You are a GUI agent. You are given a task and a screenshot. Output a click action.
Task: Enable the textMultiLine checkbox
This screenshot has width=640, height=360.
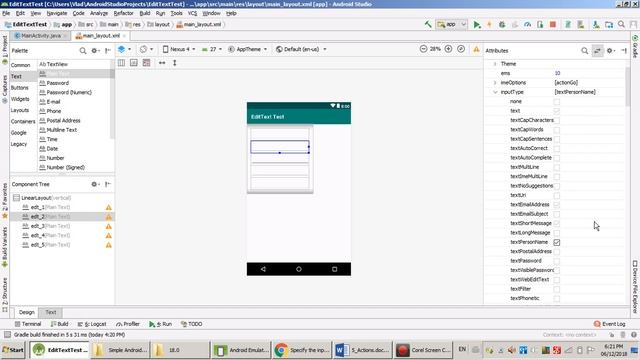pos(557,167)
